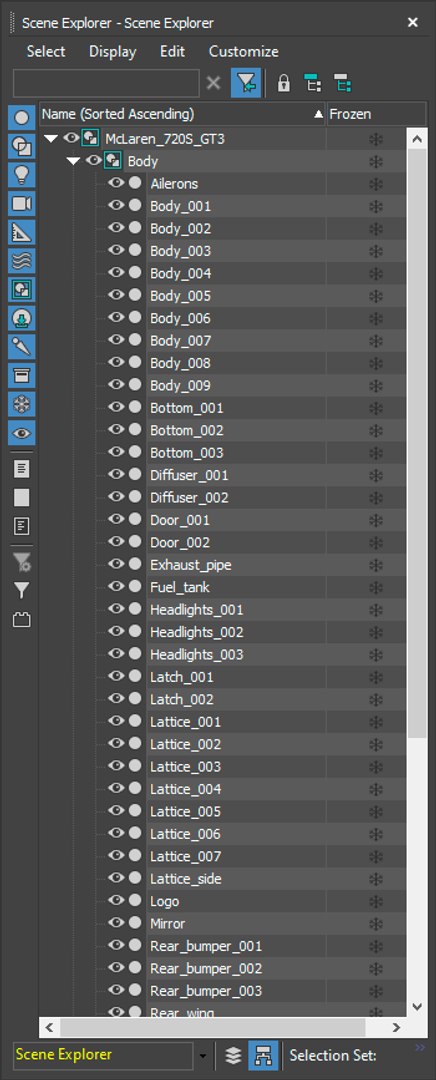Toggle eye icon for Headlights_002
The width and height of the screenshot is (436, 1080).
[x=116, y=632]
